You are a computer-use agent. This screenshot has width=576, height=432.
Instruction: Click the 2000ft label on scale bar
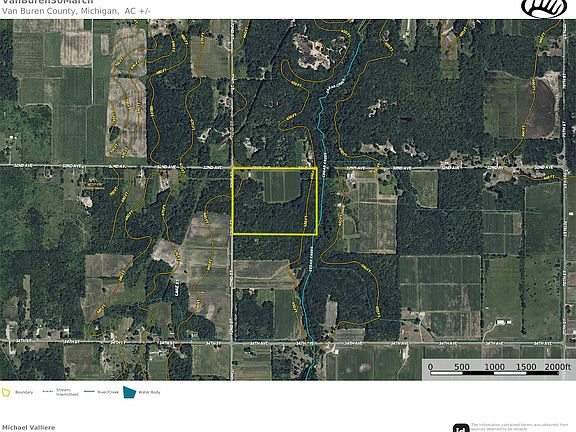558,367
